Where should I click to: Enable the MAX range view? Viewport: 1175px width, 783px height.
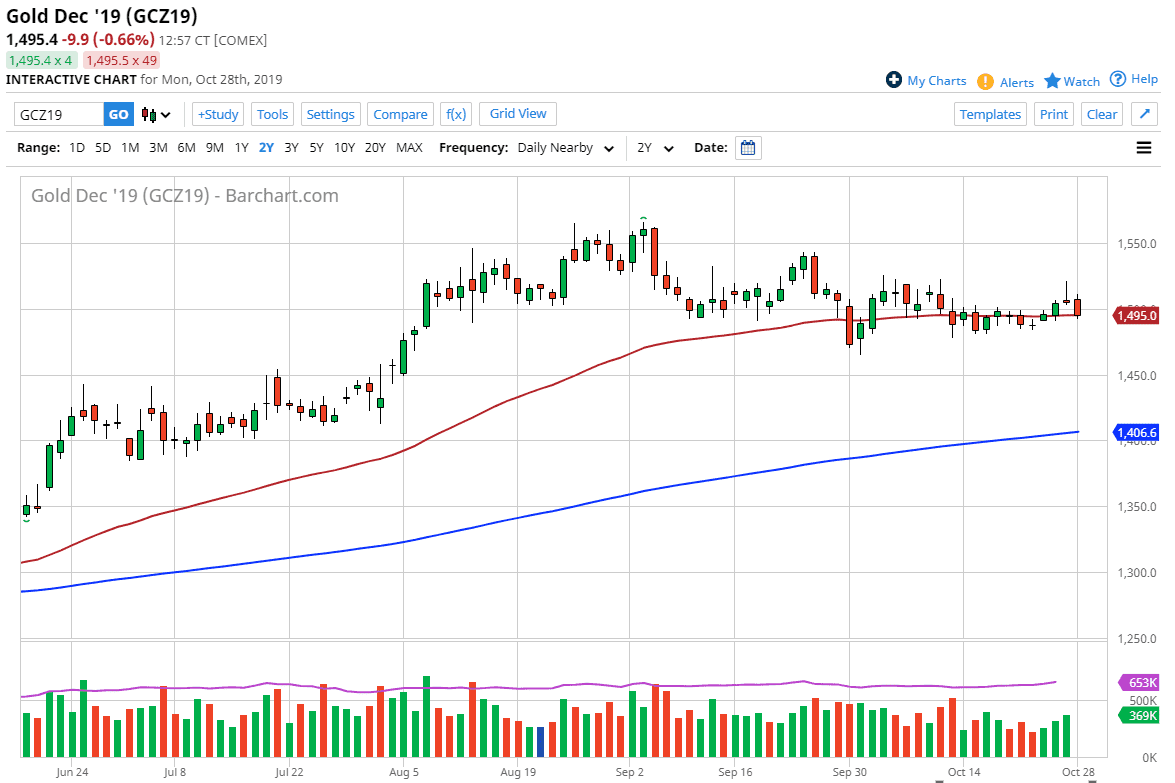tap(409, 147)
